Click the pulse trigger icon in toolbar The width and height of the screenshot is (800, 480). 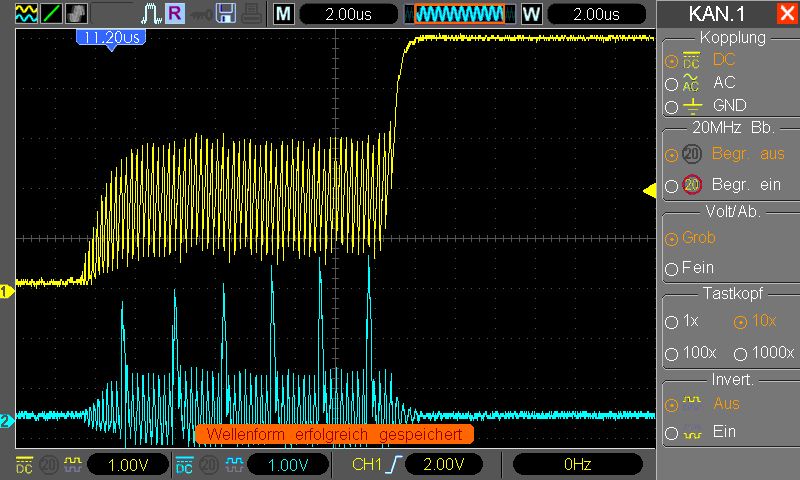(151, 14)
